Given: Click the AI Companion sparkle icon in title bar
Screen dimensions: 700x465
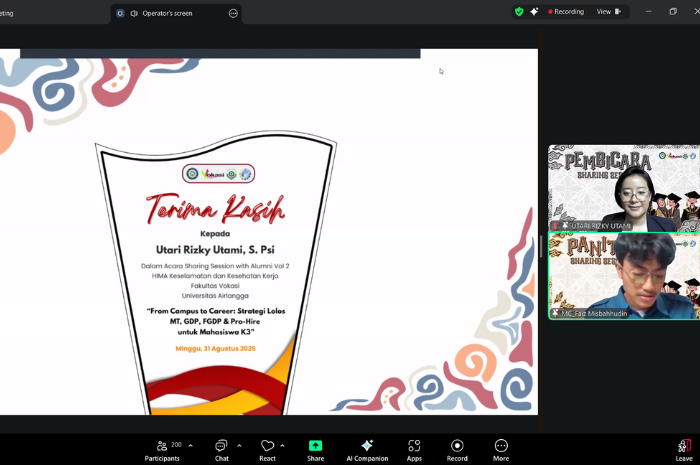Looking at the screenshot, I should pyautogui.click(x=534, y=12).
